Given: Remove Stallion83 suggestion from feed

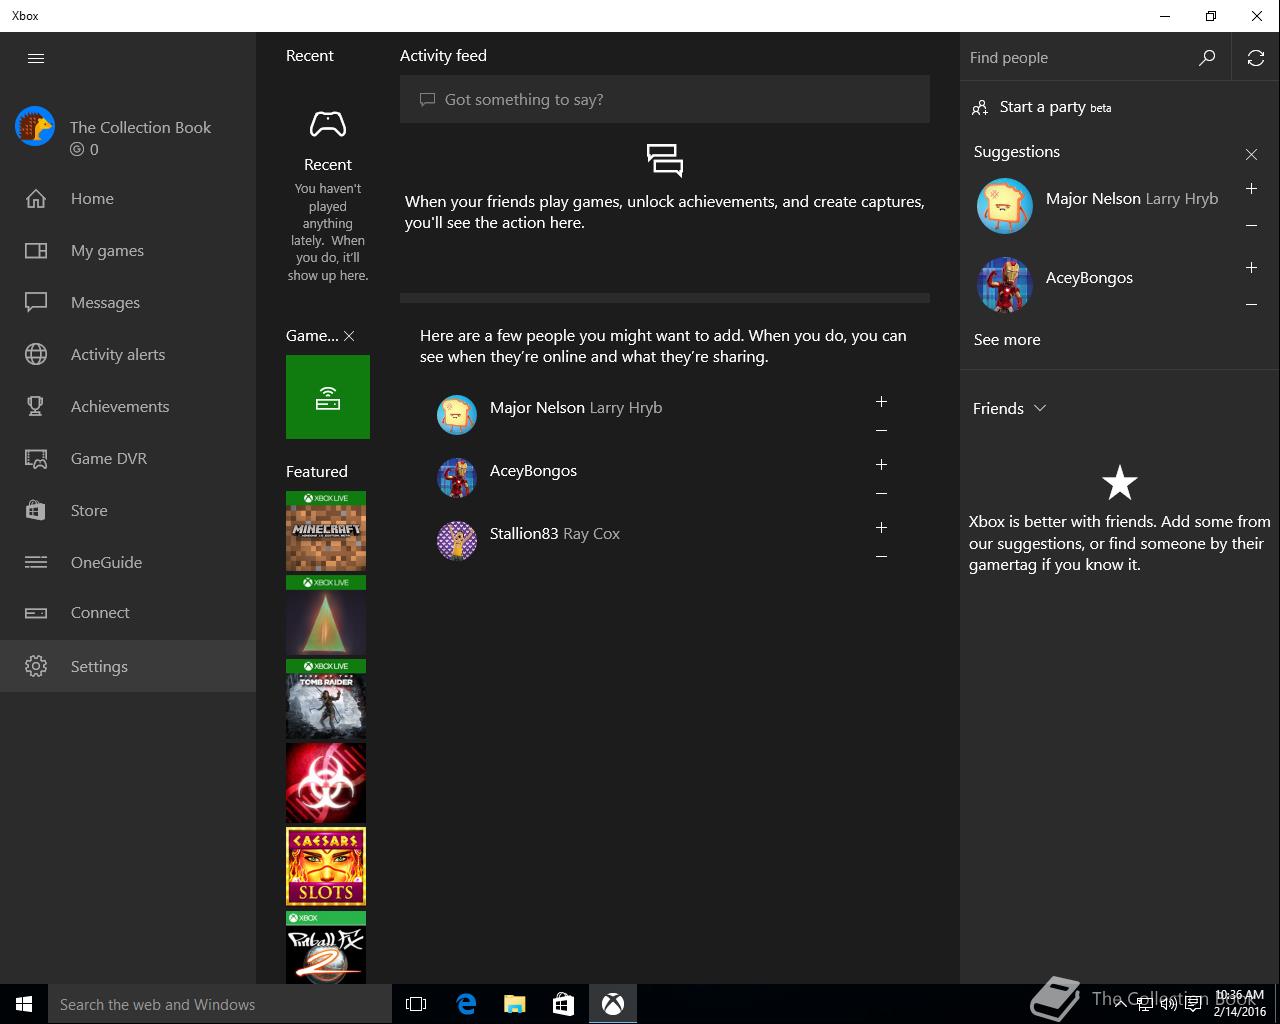Looking at the screenshot, I should 881,557.
